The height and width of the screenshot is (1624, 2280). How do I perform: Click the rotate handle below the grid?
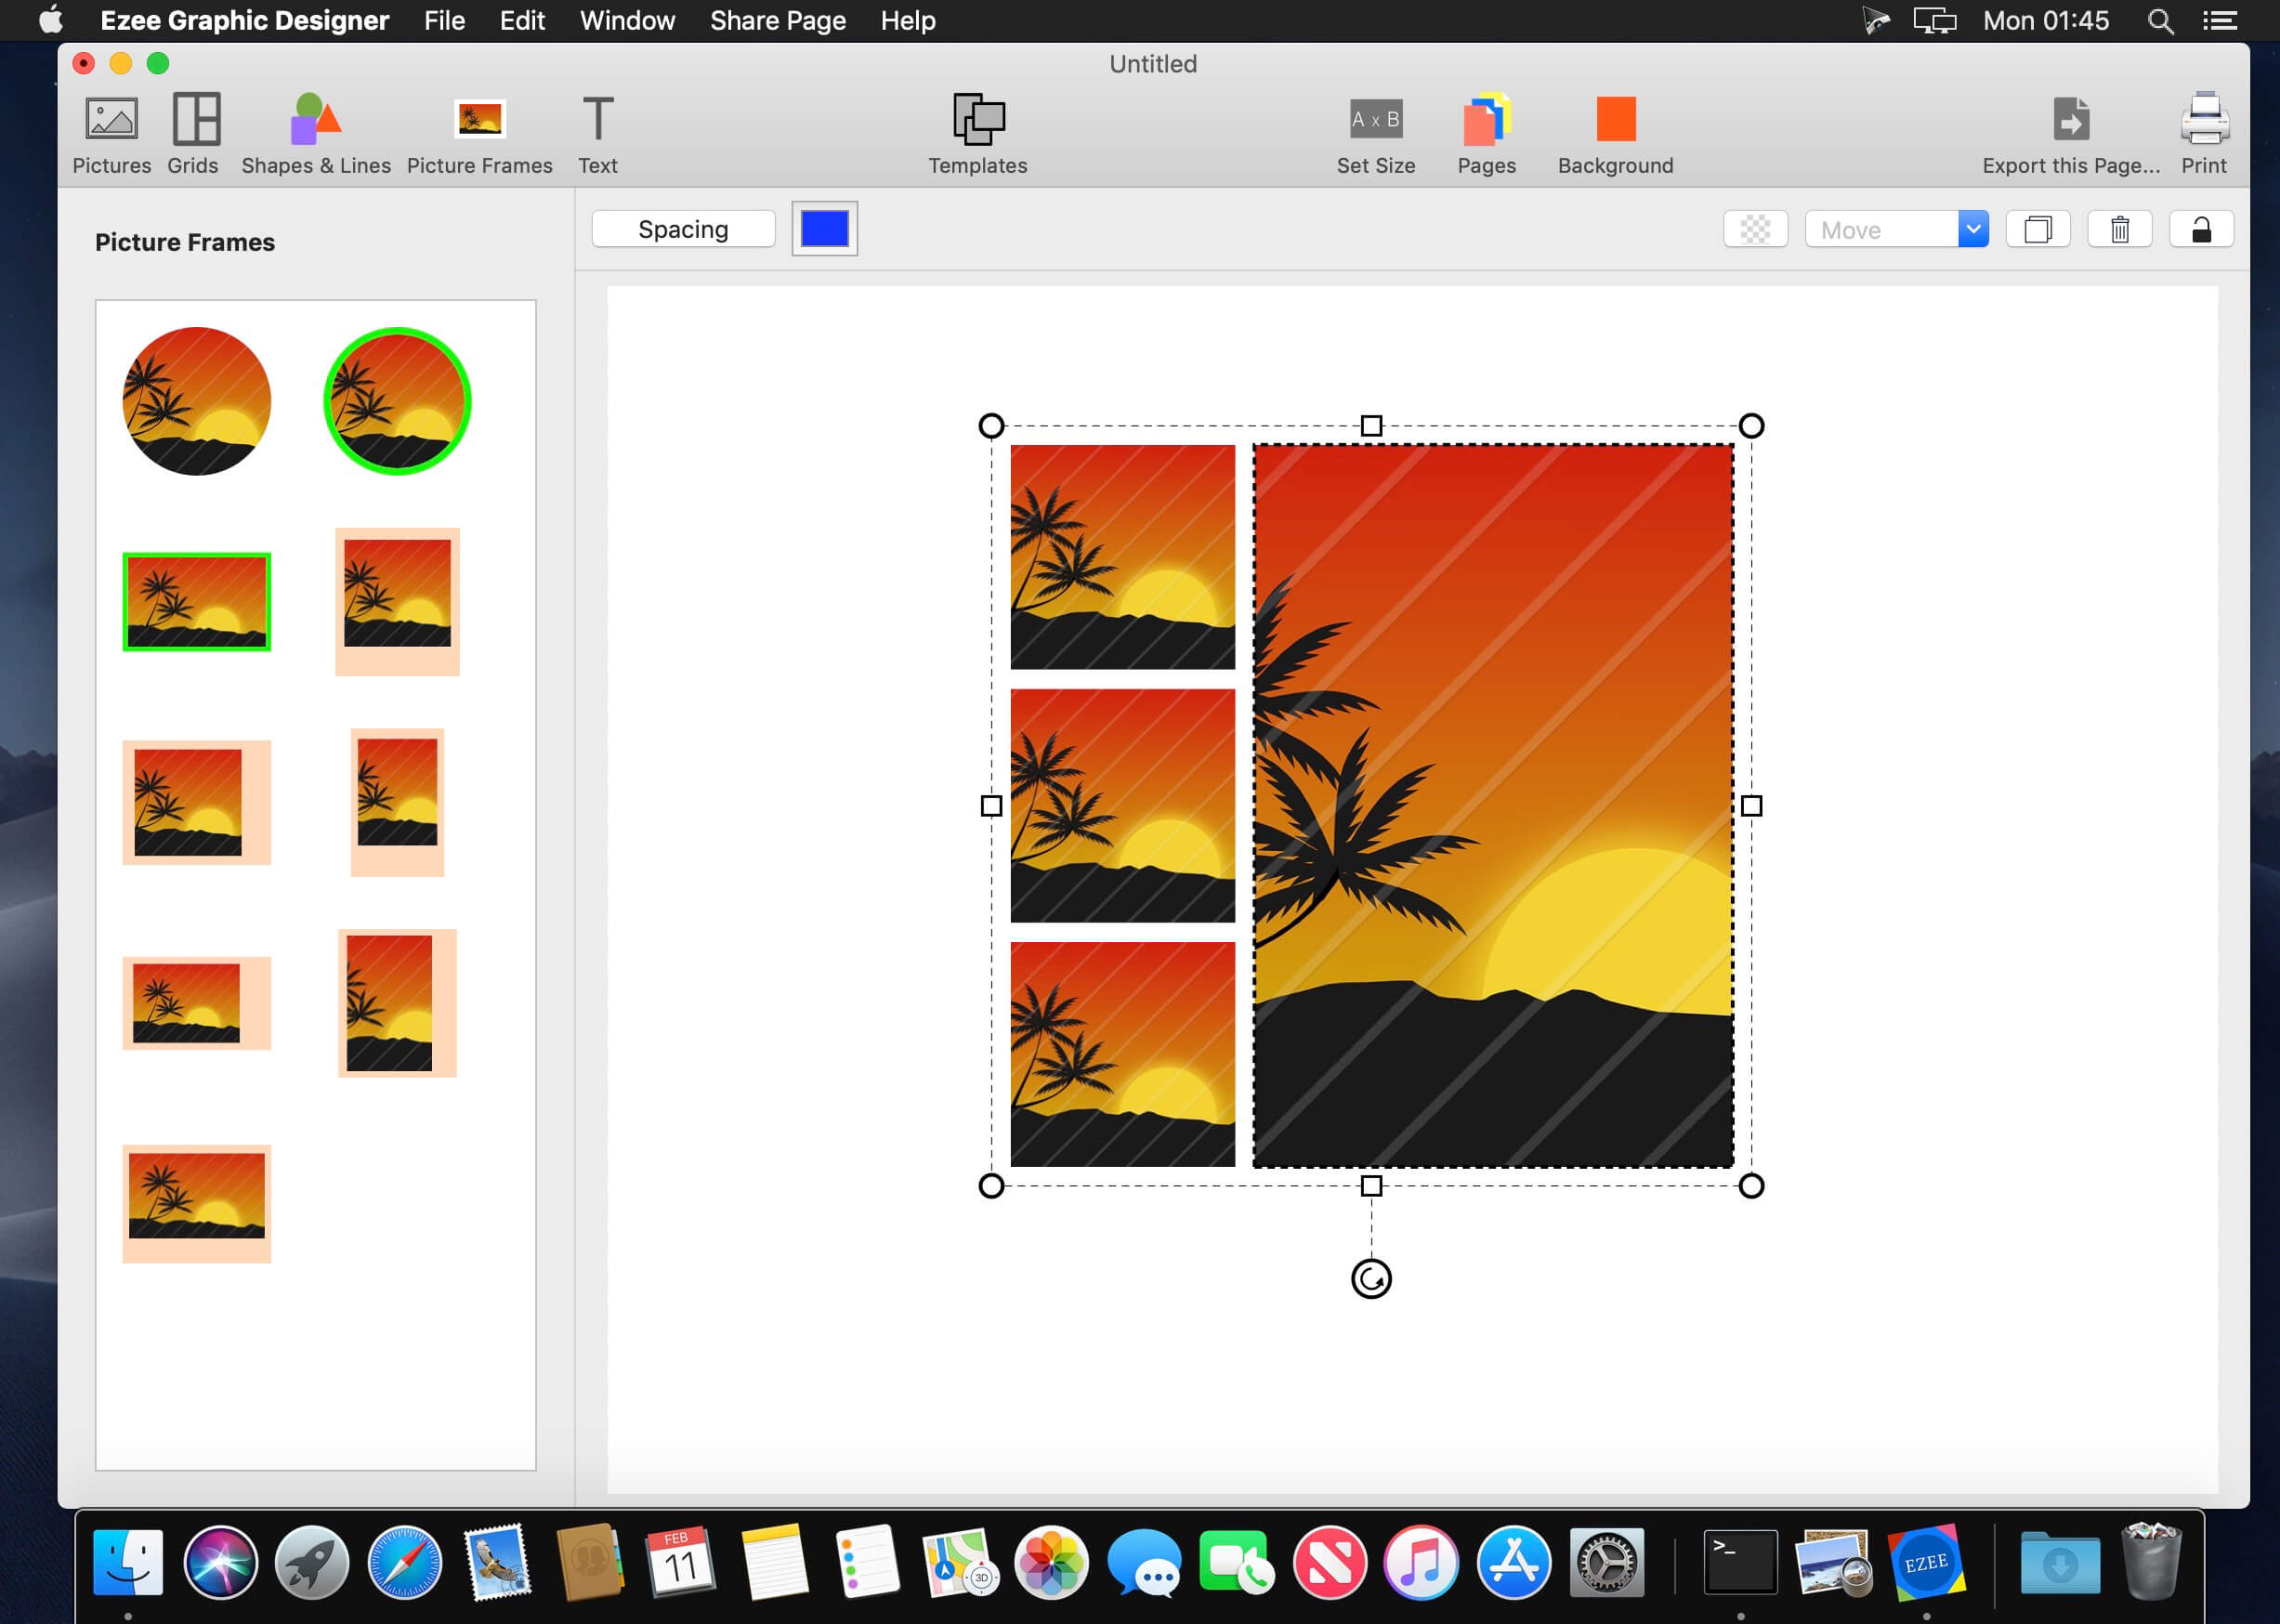coord(1371,1278)
